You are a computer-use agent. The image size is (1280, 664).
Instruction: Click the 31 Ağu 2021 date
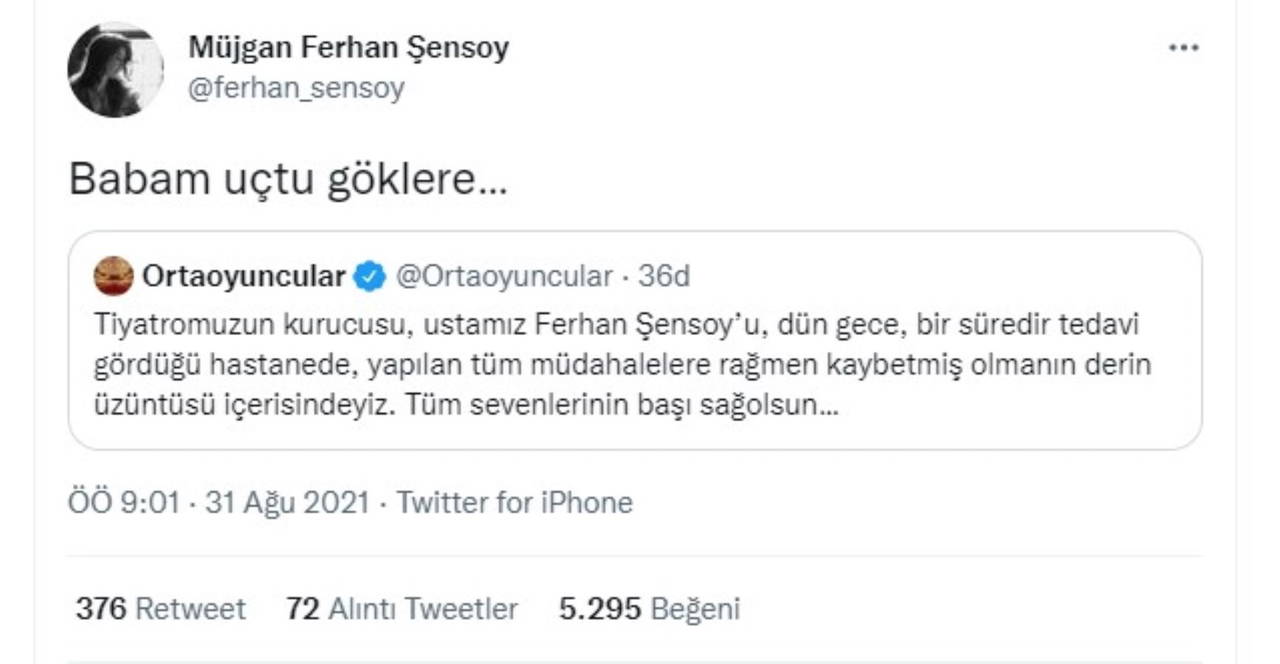[x=287, y=502]
